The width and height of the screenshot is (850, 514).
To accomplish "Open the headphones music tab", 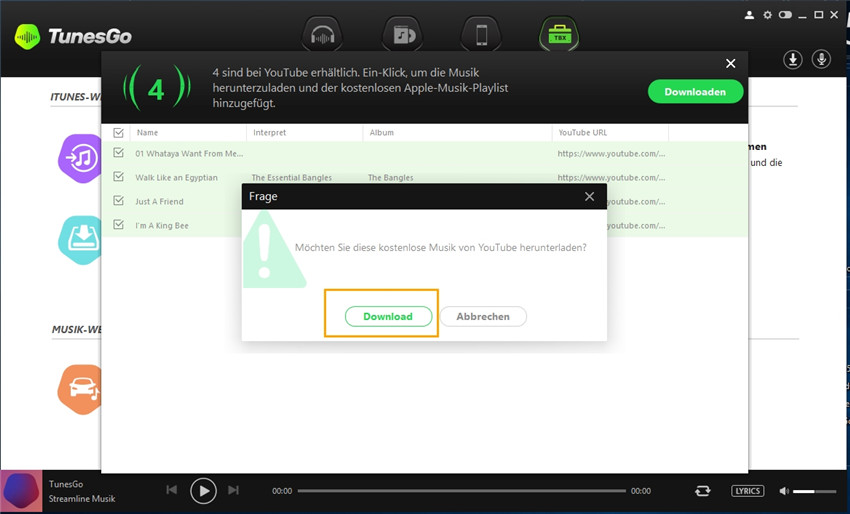I will coord(322,35).
